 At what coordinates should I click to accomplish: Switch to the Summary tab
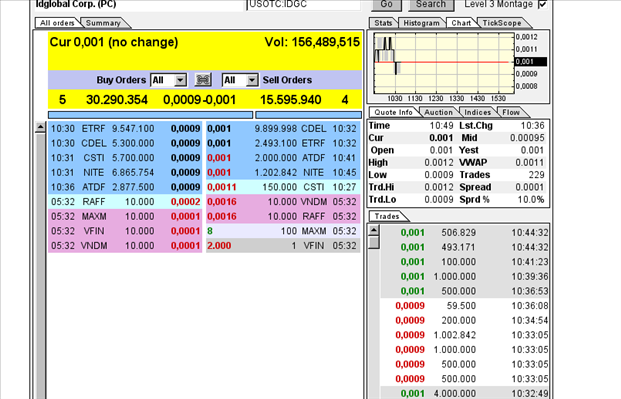pos(103,23)
